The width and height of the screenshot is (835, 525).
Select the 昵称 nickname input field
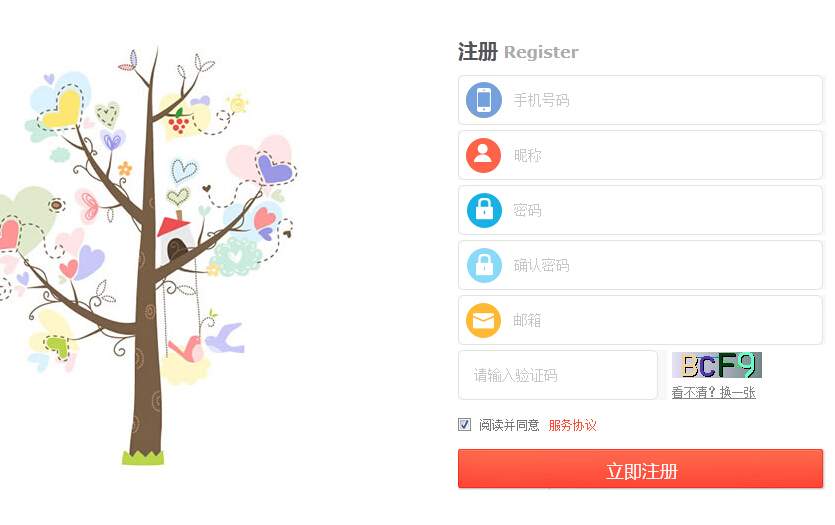pos(641,155)
